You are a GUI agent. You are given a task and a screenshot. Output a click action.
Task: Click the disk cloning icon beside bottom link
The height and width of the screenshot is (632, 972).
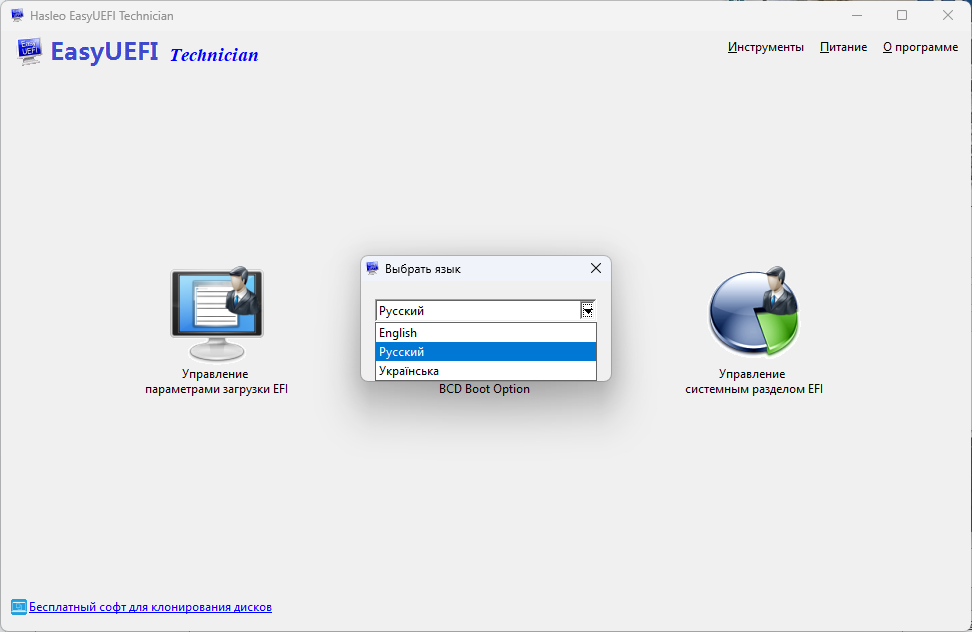[x=18, y=607]
